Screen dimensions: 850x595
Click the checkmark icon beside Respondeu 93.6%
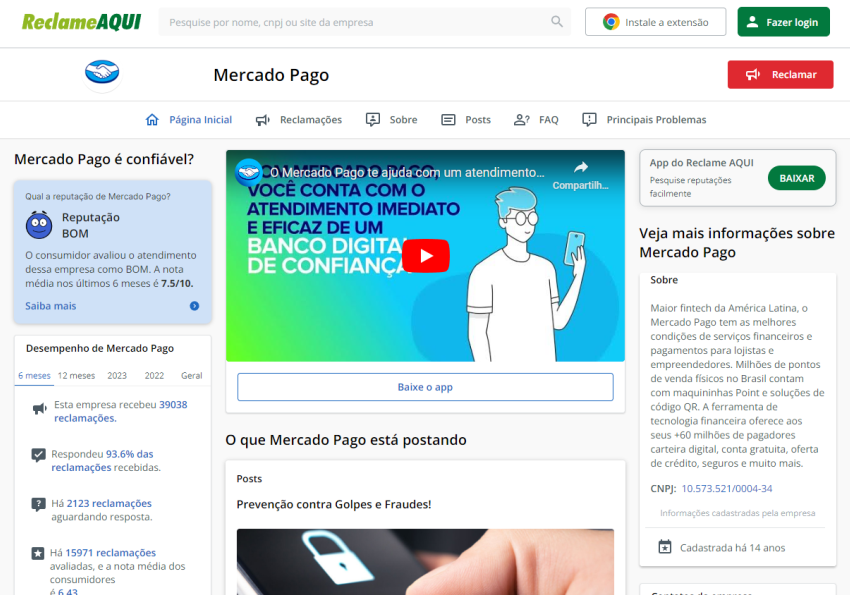tap(38, 455)
